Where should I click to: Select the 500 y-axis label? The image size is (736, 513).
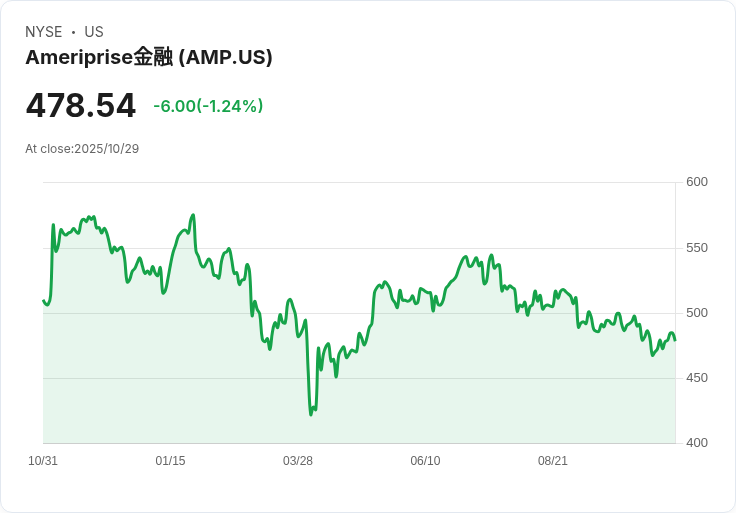pyautogui.click(x=697, y=313)
